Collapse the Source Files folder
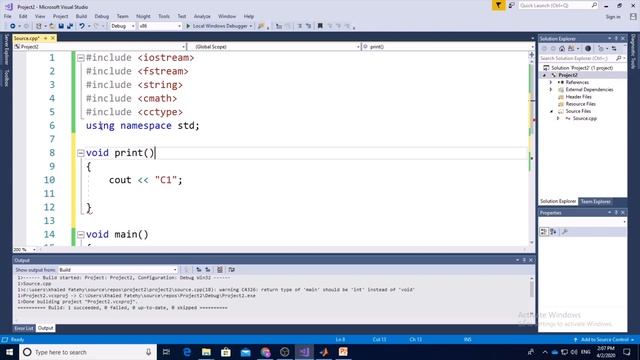Image resolution: width=640 pixels, height=360 pixels. point(551,111)
